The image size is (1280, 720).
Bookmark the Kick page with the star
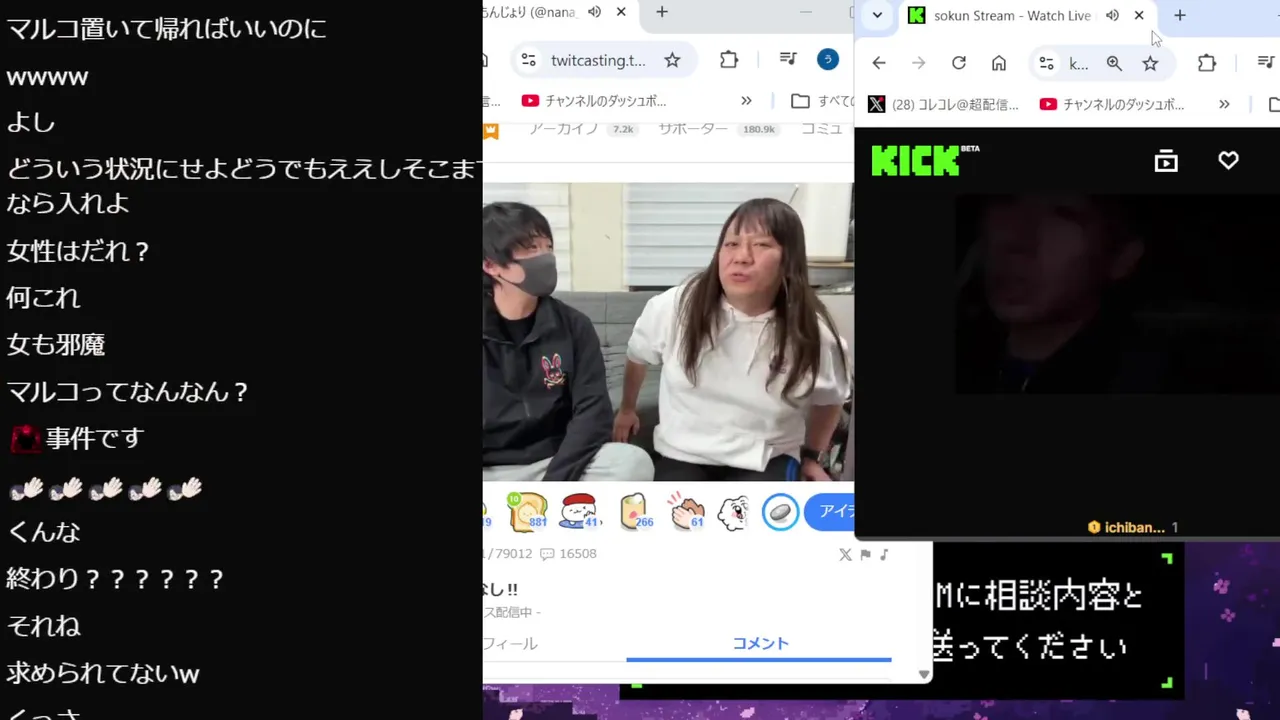[x=1150, y=63]
